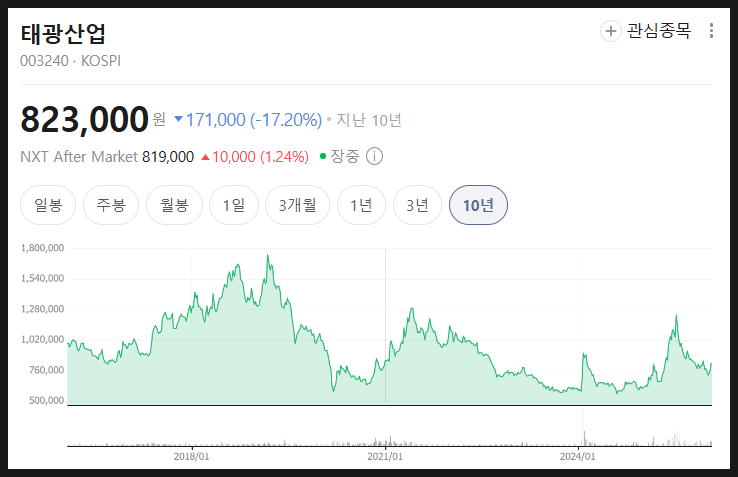Switch chart to 주봉 view
This screenshot has width=738, height=477.
point(111,205)
